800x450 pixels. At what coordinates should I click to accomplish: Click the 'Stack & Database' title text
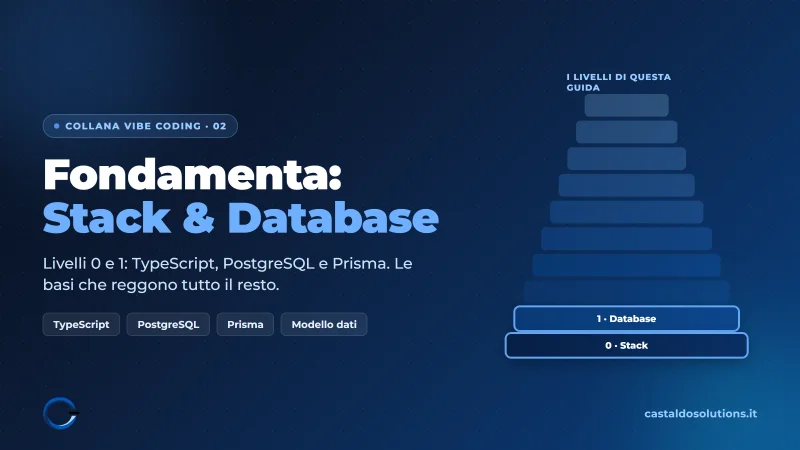(x=241, y=218)
